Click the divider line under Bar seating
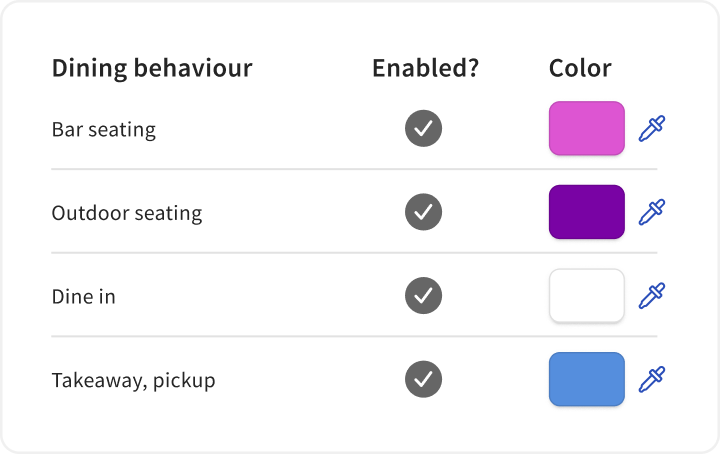The height and width of the screenshot is (454, 720). tap(360, 170)
